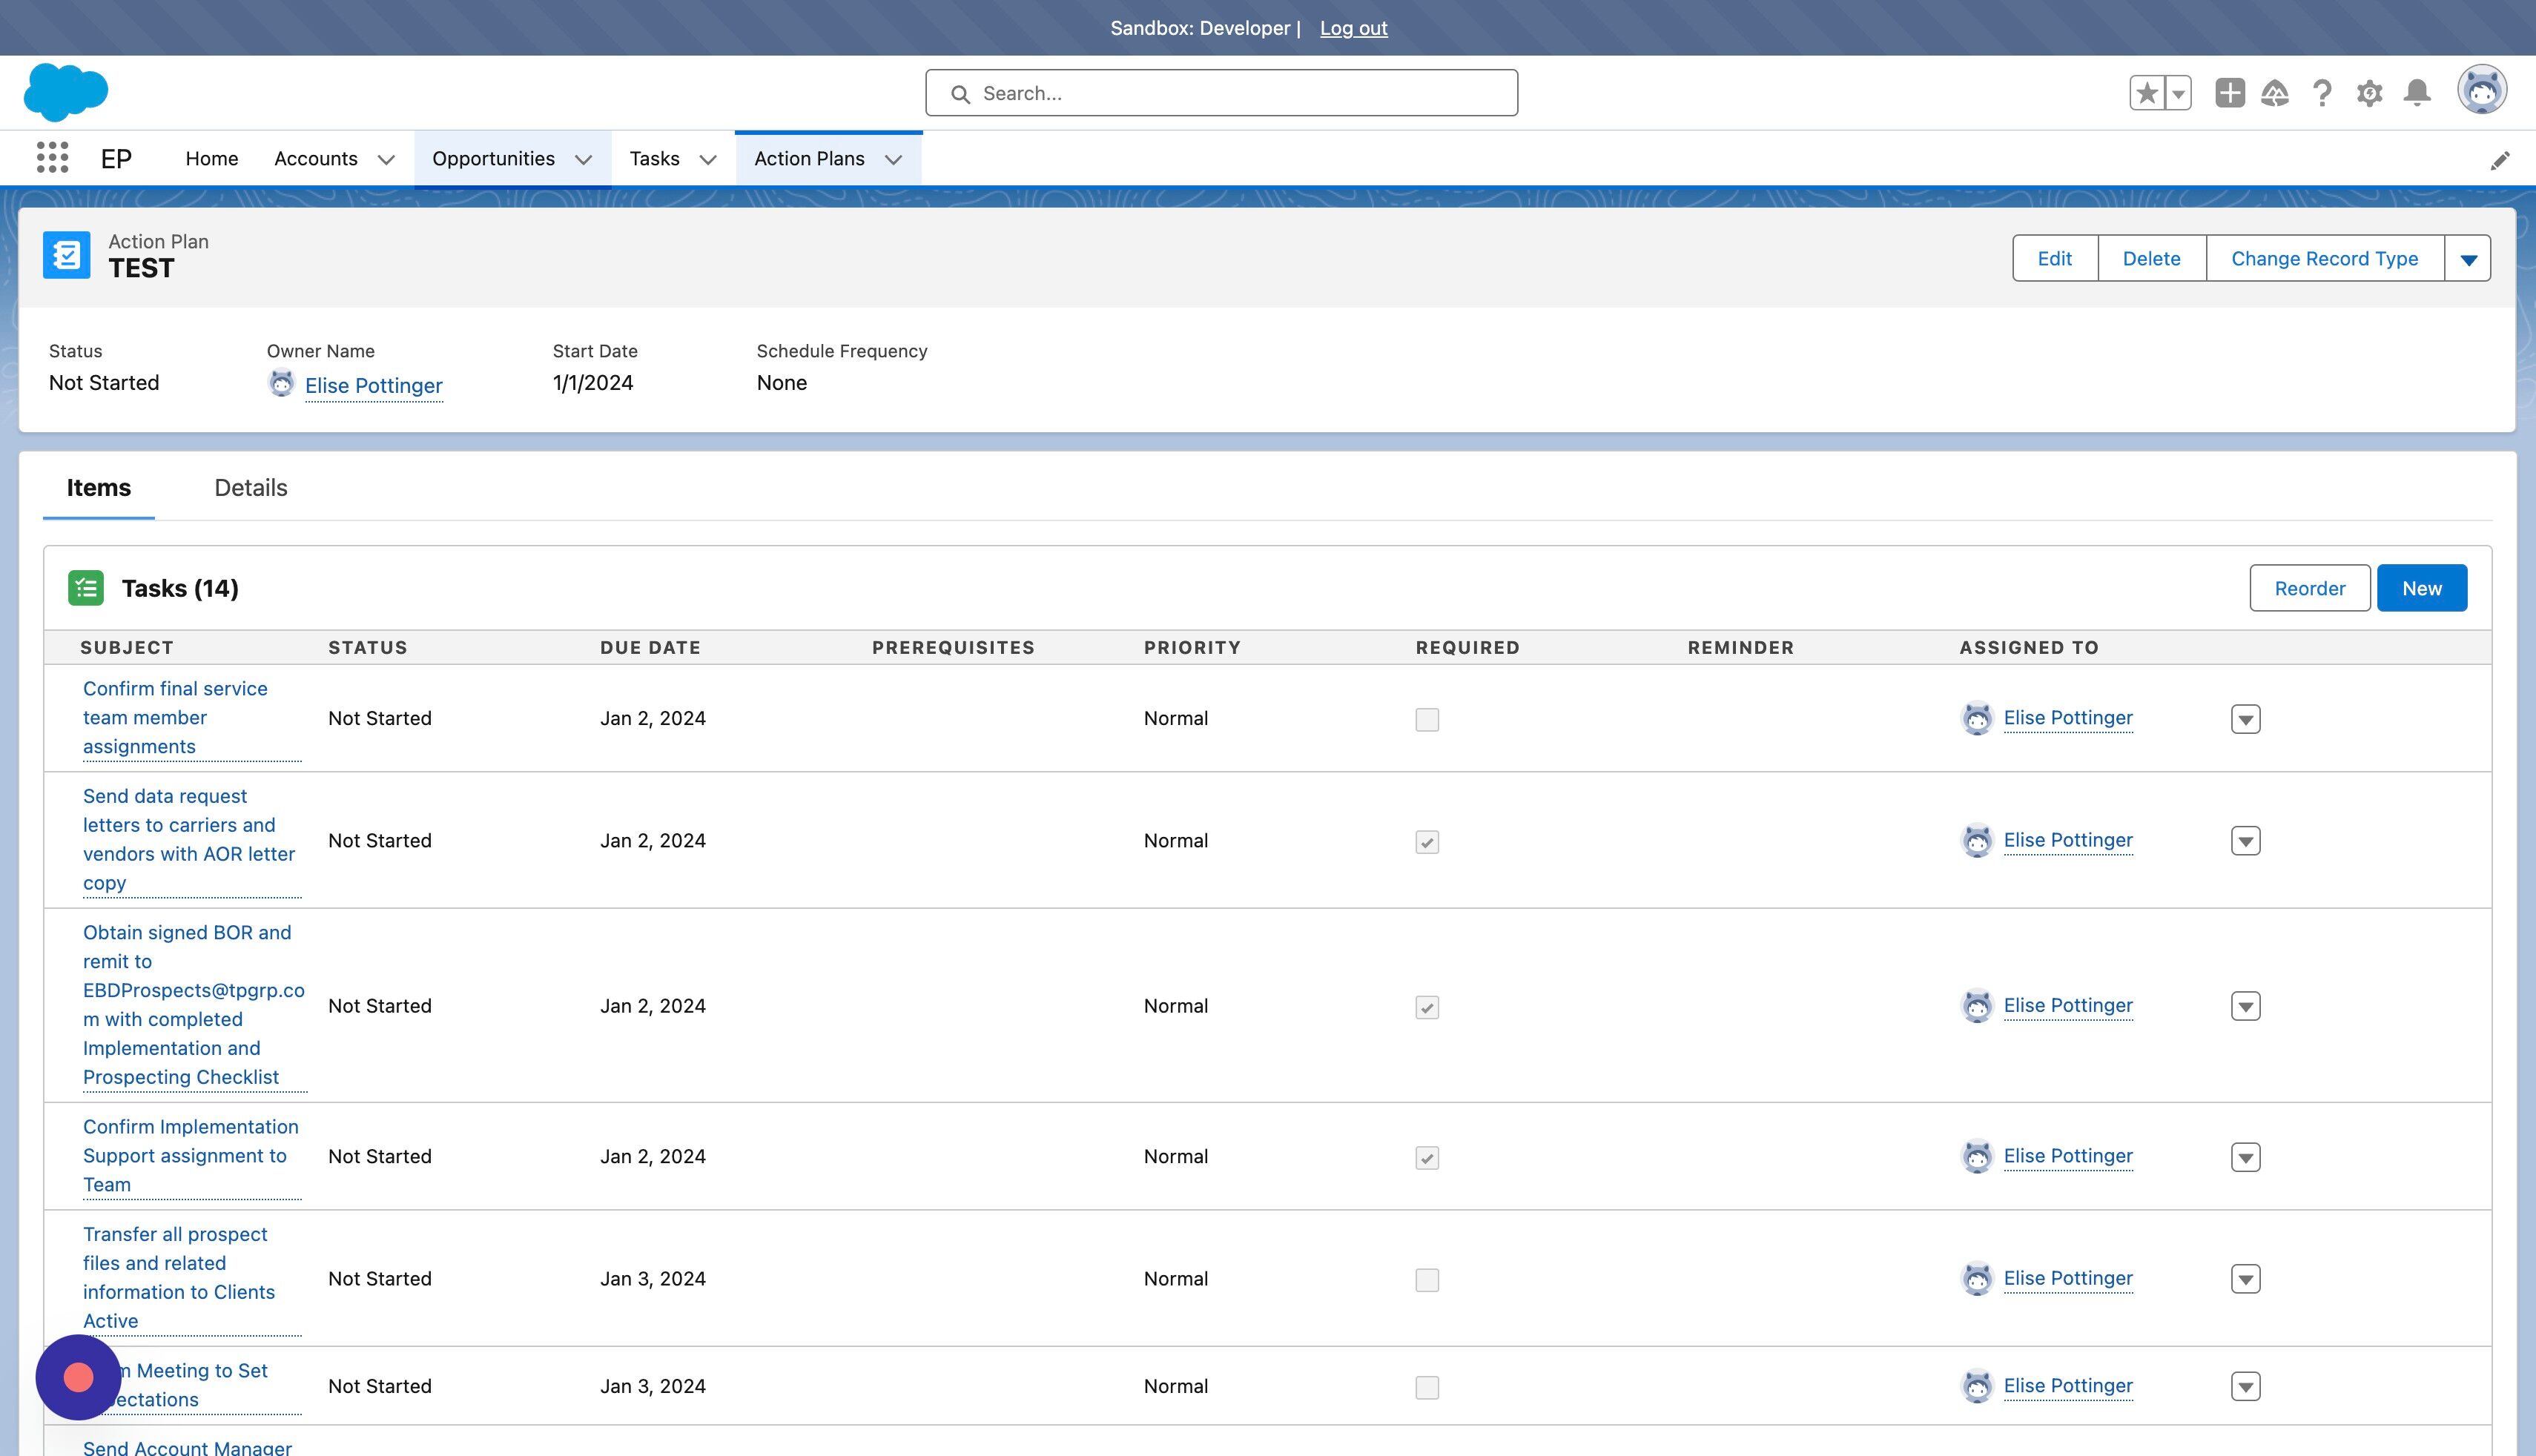Open the Setup gear icon

coord(2369,93)
